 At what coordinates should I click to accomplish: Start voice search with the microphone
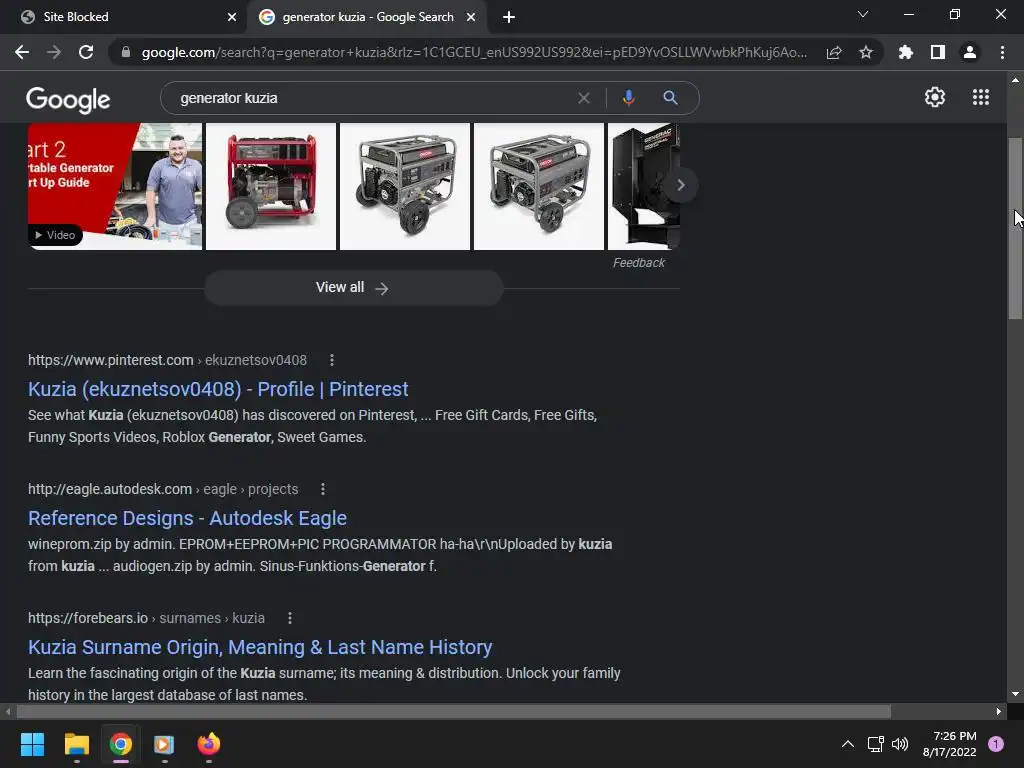[628, 98]
